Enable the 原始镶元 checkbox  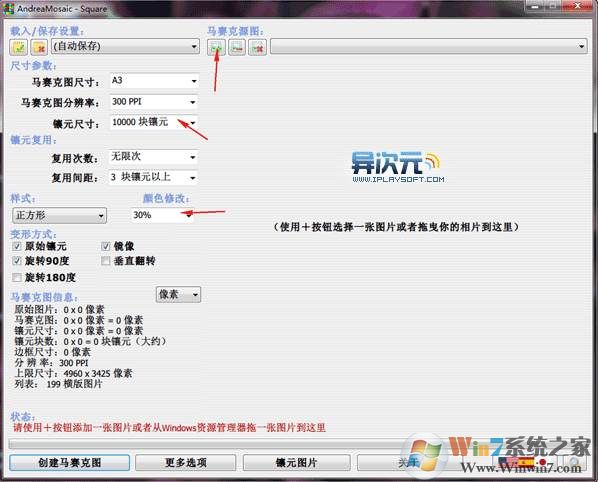pyautogui.click(x=16, y=246)
